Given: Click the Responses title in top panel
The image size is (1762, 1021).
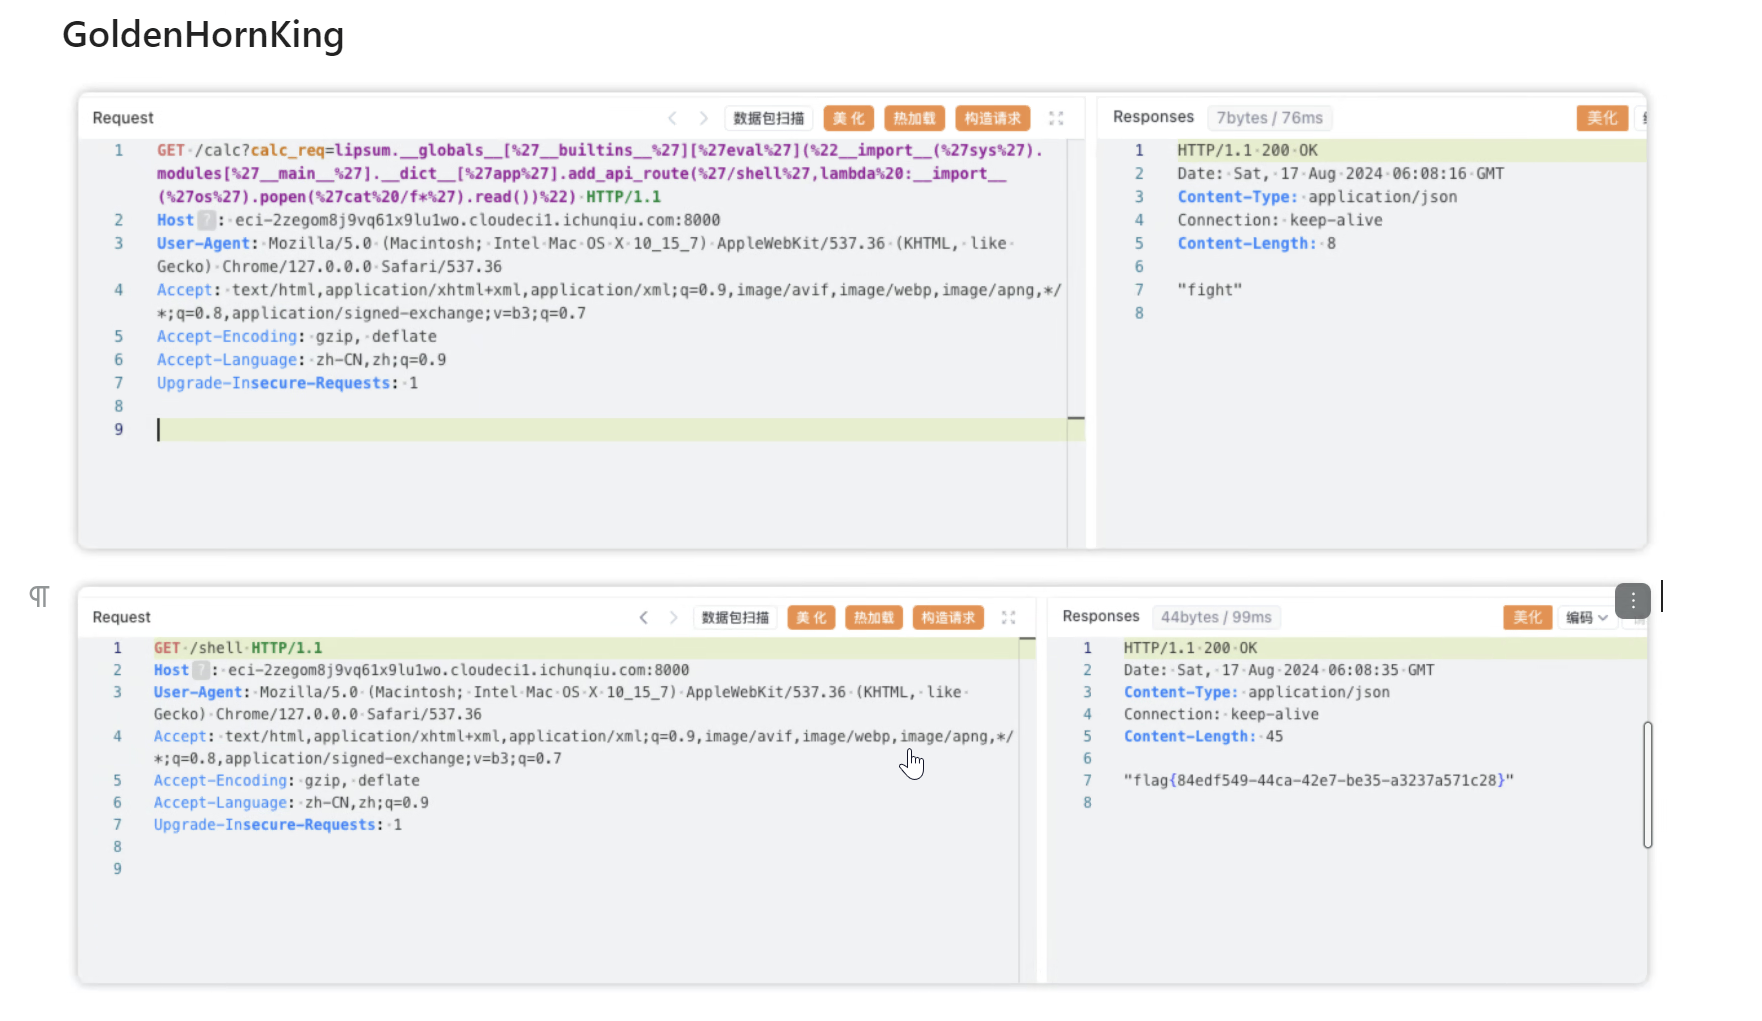Looking at the screenshot, I should [1153, 117].
